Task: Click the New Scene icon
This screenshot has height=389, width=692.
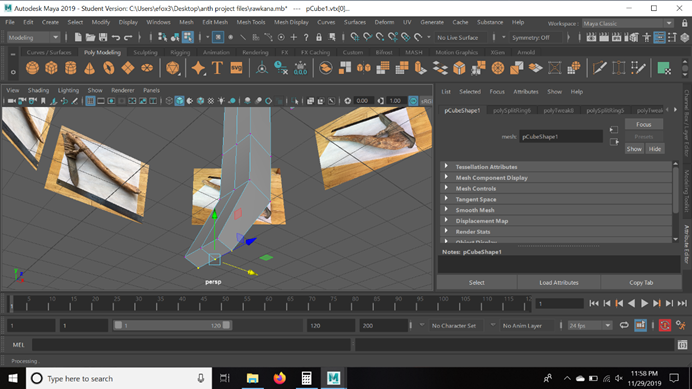Action: pos(78,38)
